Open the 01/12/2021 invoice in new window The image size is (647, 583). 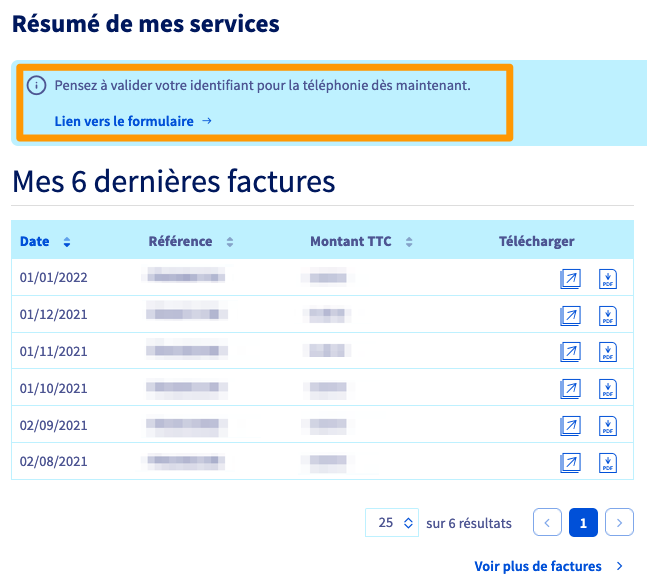[570, 315]
